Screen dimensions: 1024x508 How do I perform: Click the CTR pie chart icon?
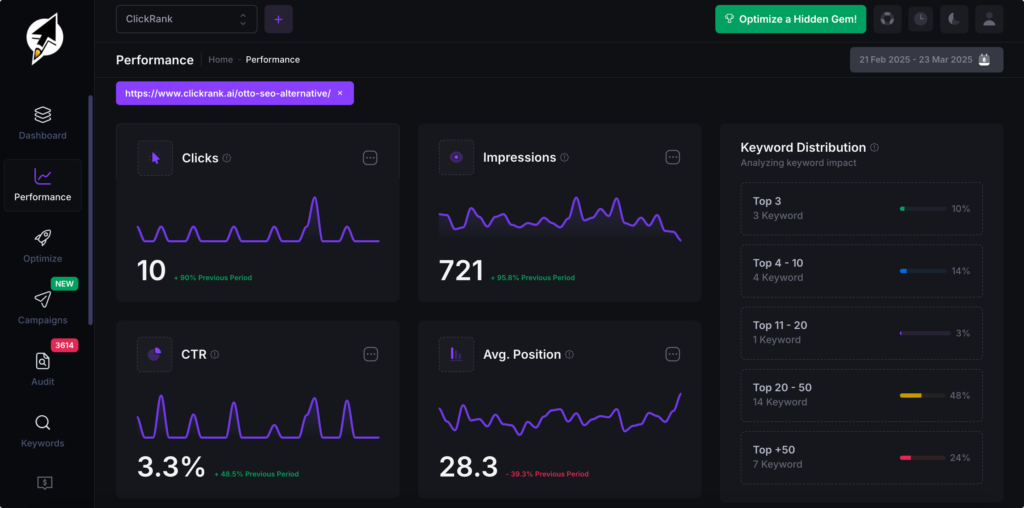[155, 355]
